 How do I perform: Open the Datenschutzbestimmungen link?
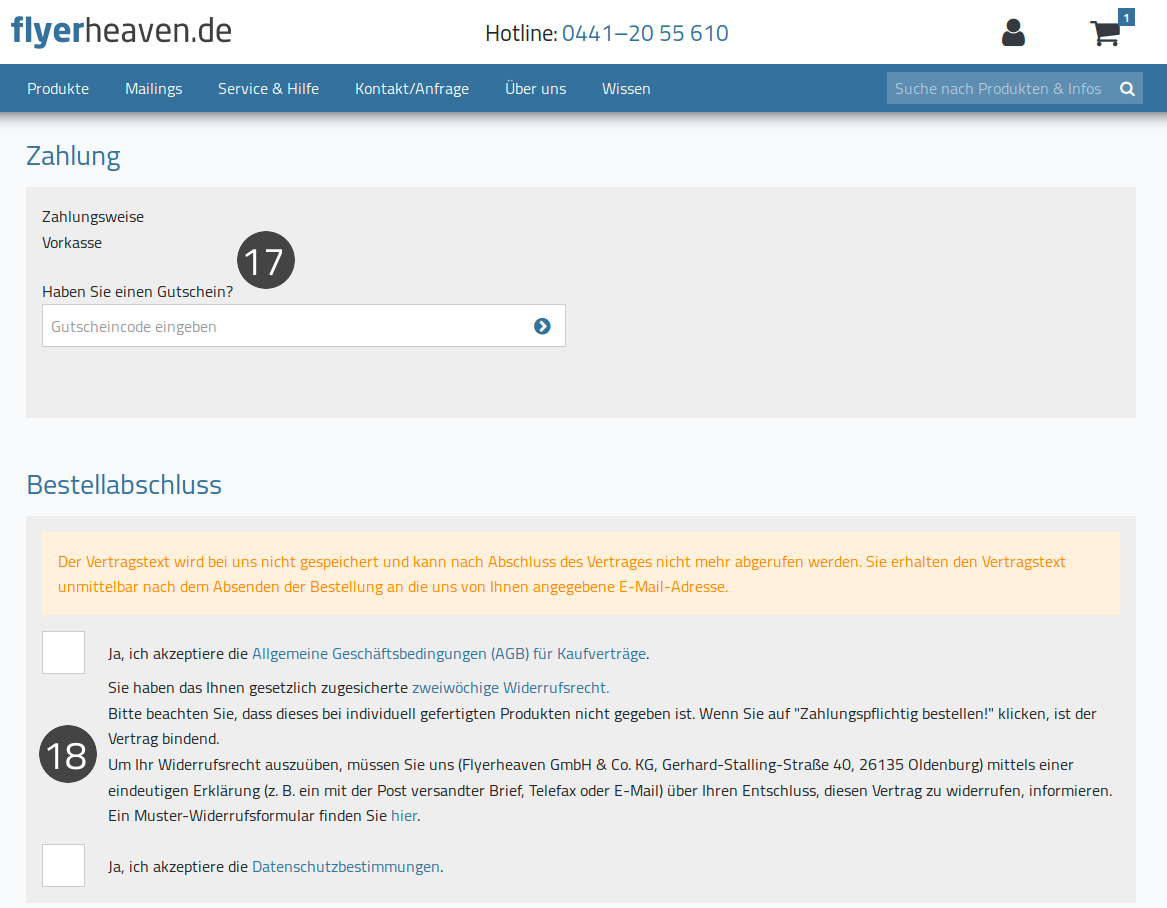click(x=345, y=866)
